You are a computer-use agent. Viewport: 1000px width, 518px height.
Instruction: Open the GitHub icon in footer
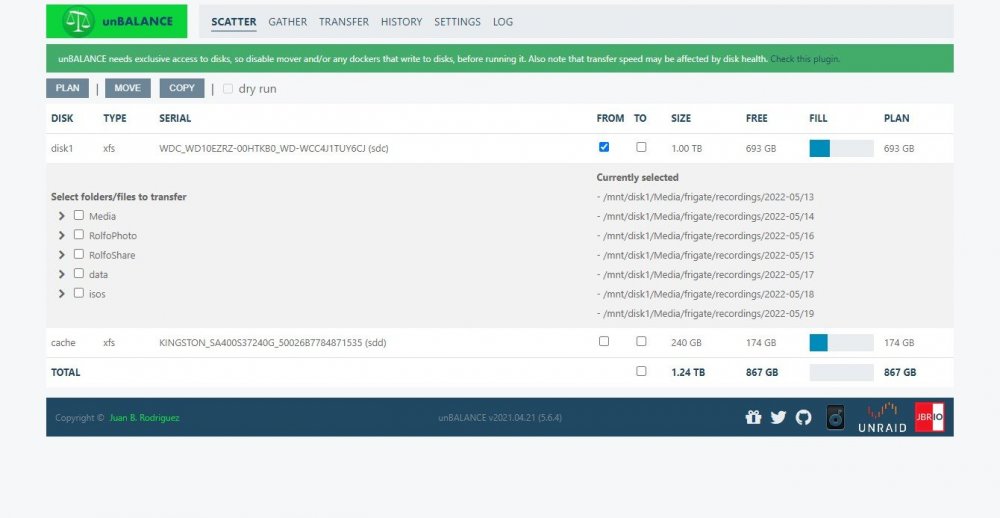tap(804, 417)
